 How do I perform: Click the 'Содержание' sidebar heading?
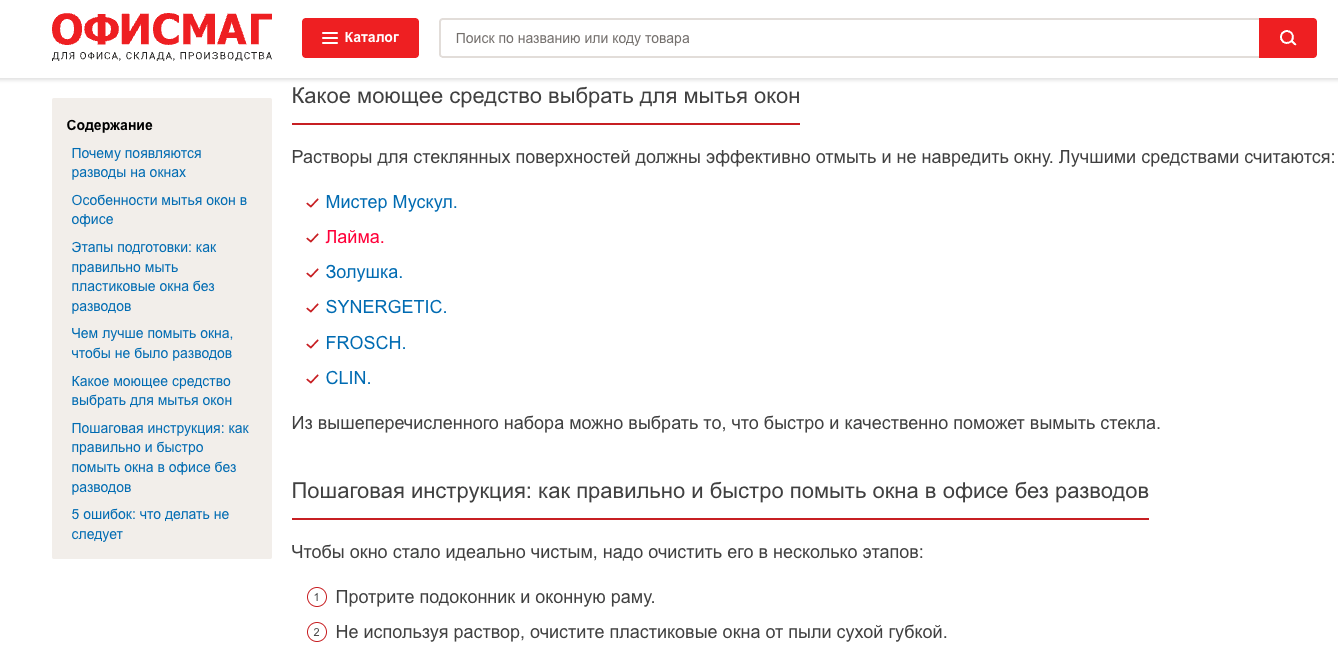click(x=109, y=125)
